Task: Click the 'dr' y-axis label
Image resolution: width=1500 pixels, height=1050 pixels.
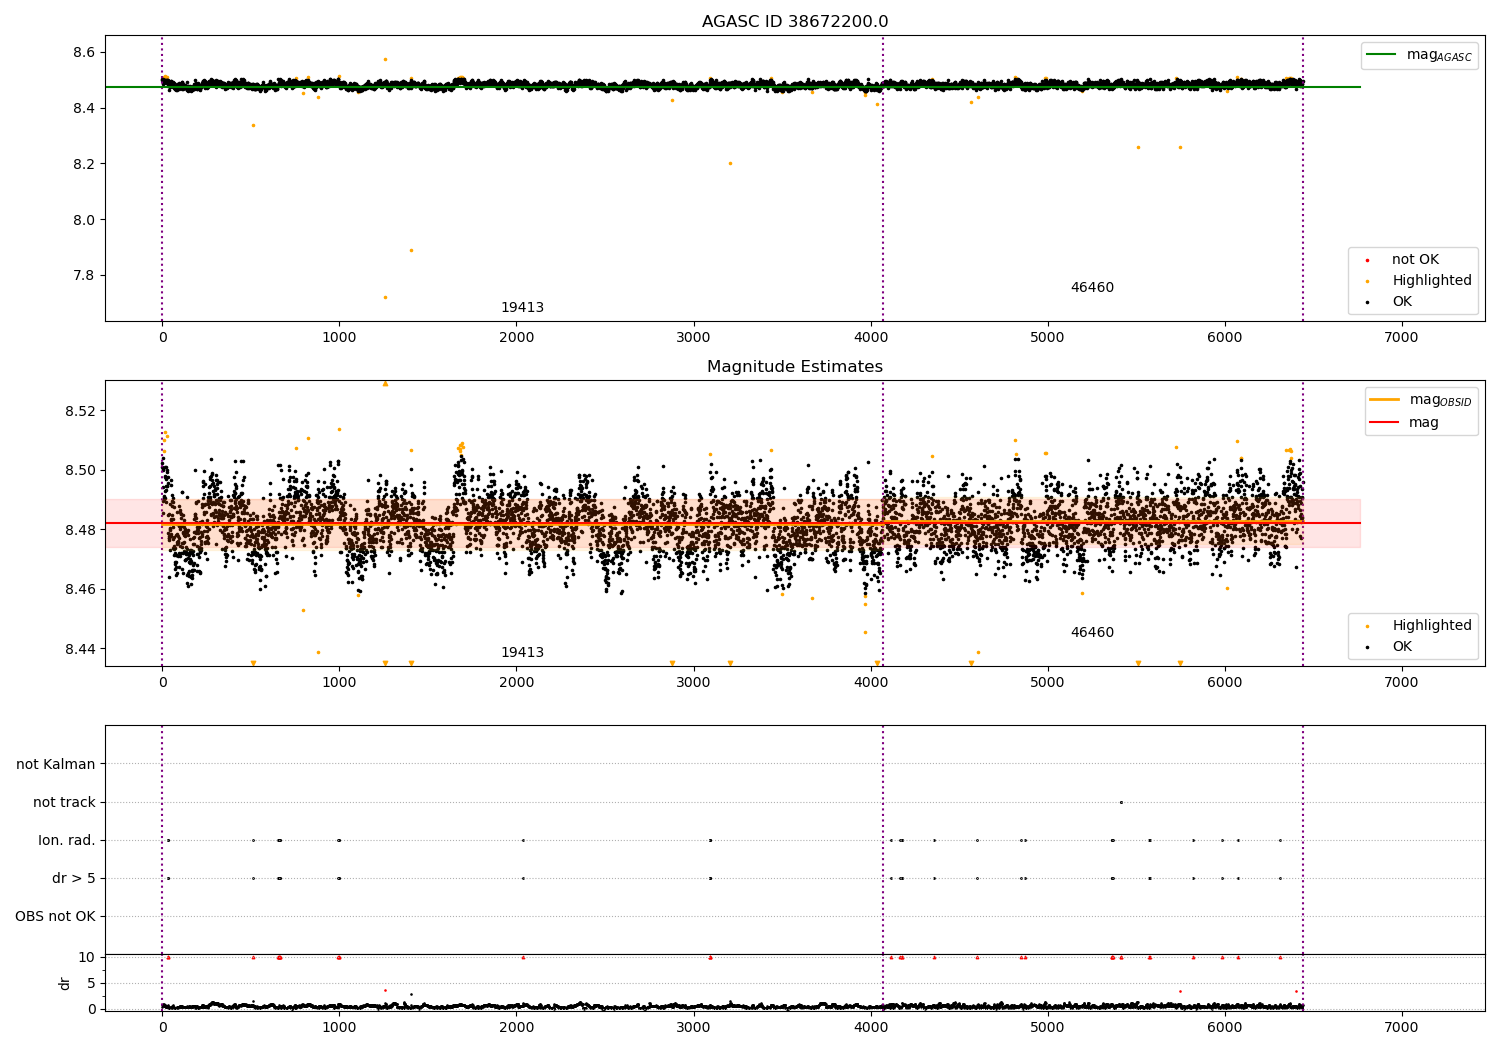Action: [x=65, y=983]
